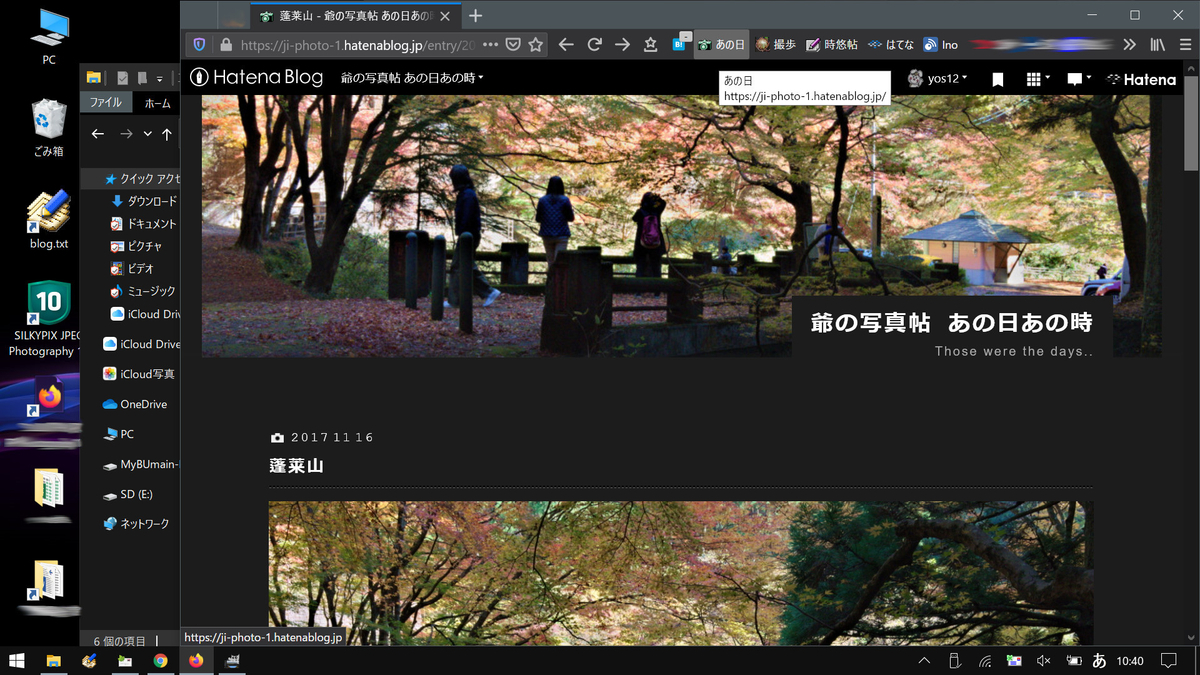Screen dimensions: 1200x675
Task: Open a new tab with plus button
Action: 476,16
